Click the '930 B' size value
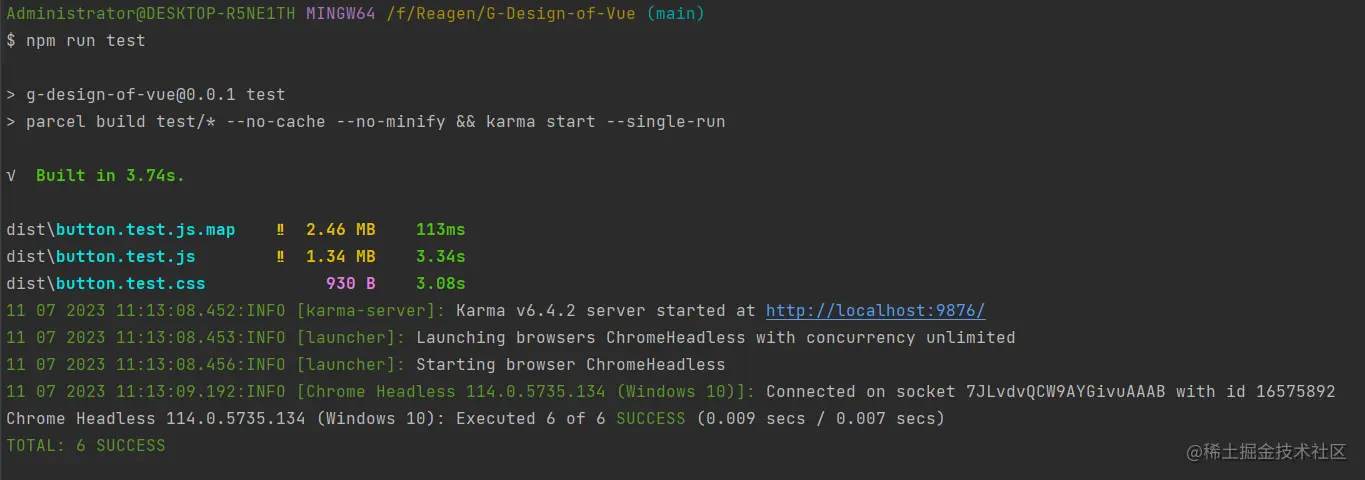The width and height of the screenshot is (1365, 480). coord(351,284)
